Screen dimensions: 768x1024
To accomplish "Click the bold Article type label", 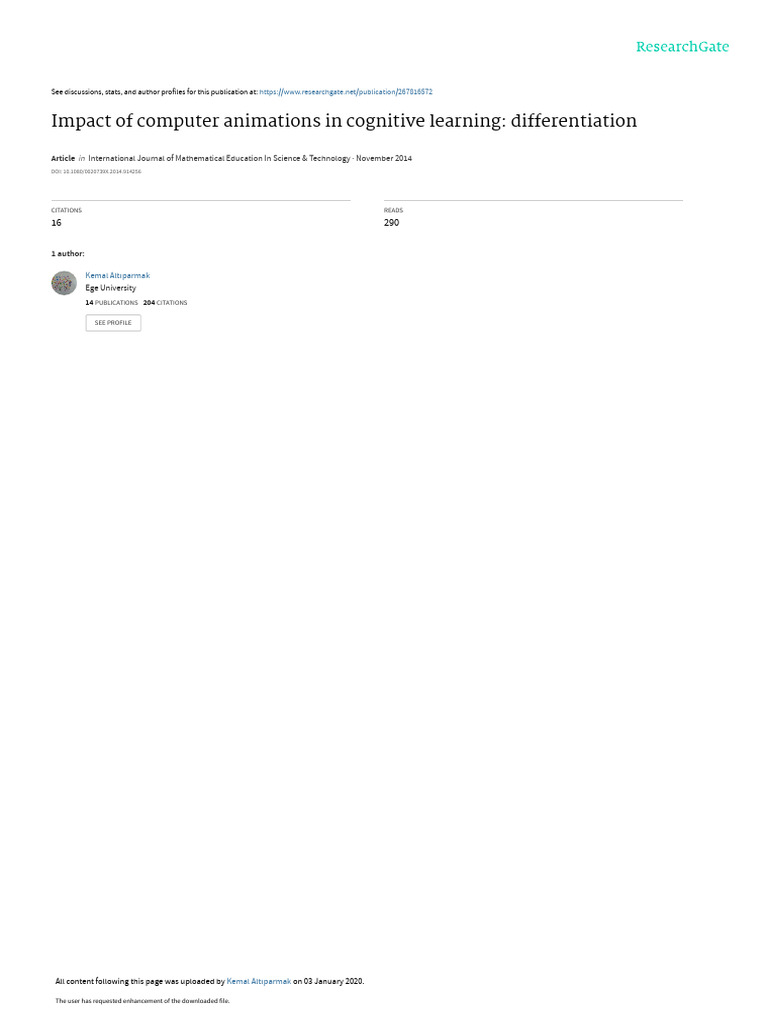I will tap(63, 158).
